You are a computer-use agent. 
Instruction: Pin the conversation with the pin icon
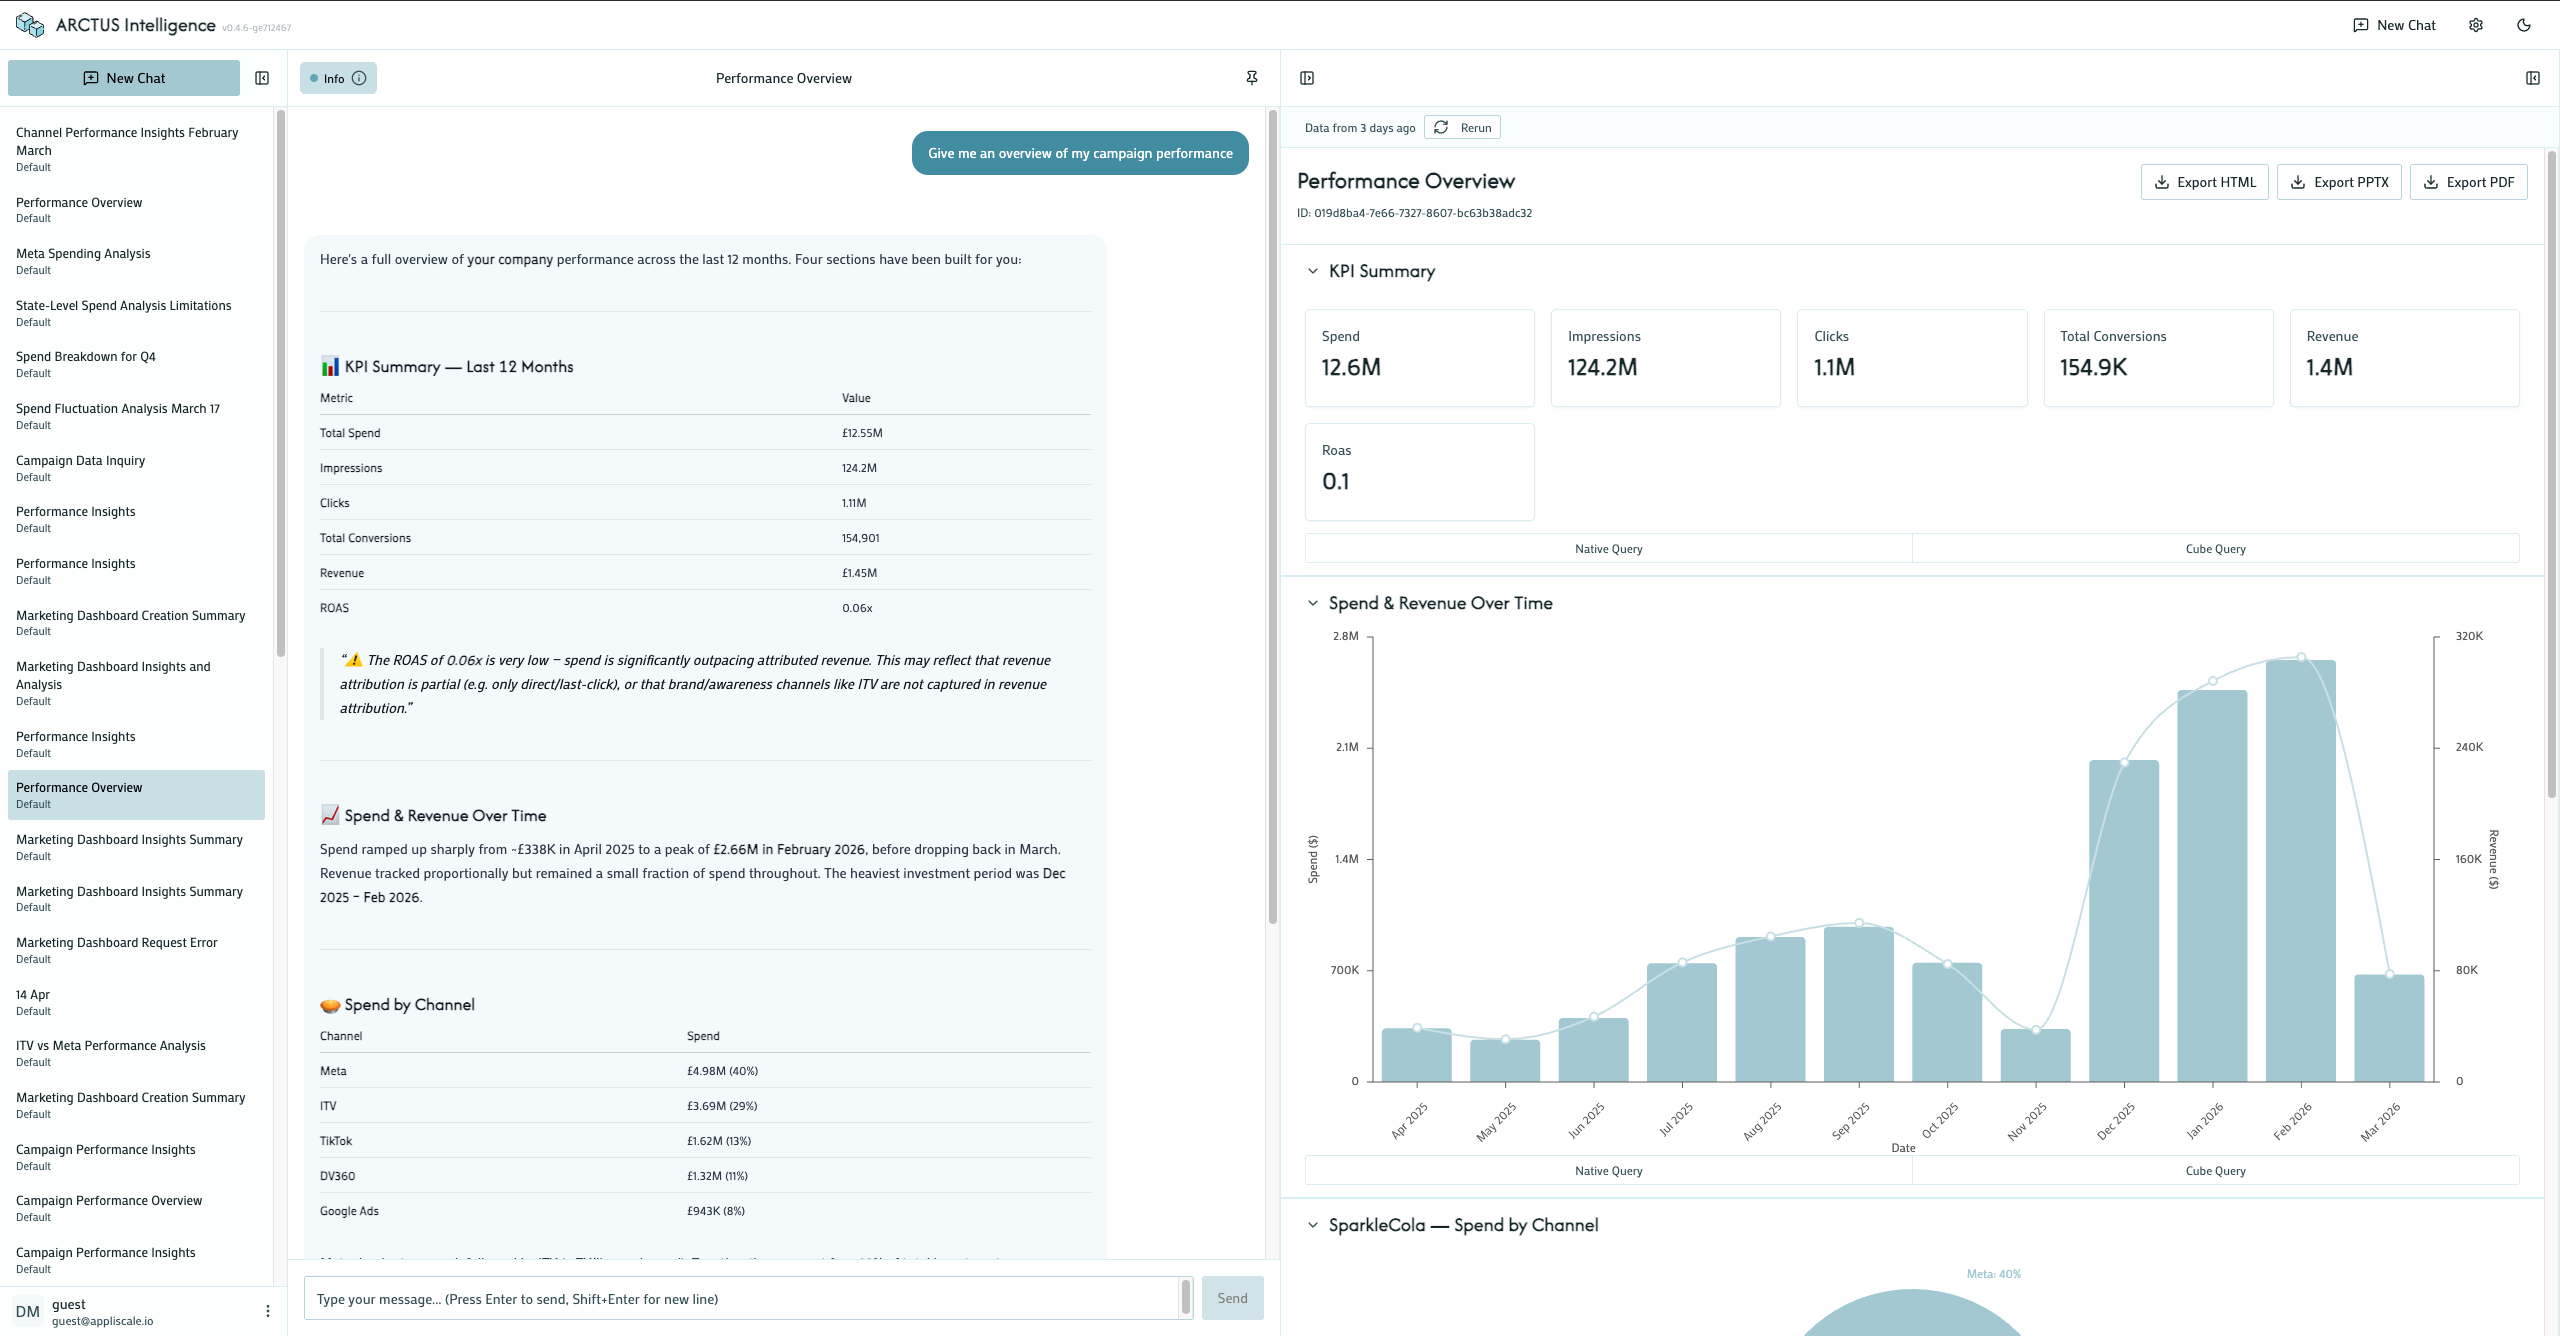click(x=1252, y=78)
